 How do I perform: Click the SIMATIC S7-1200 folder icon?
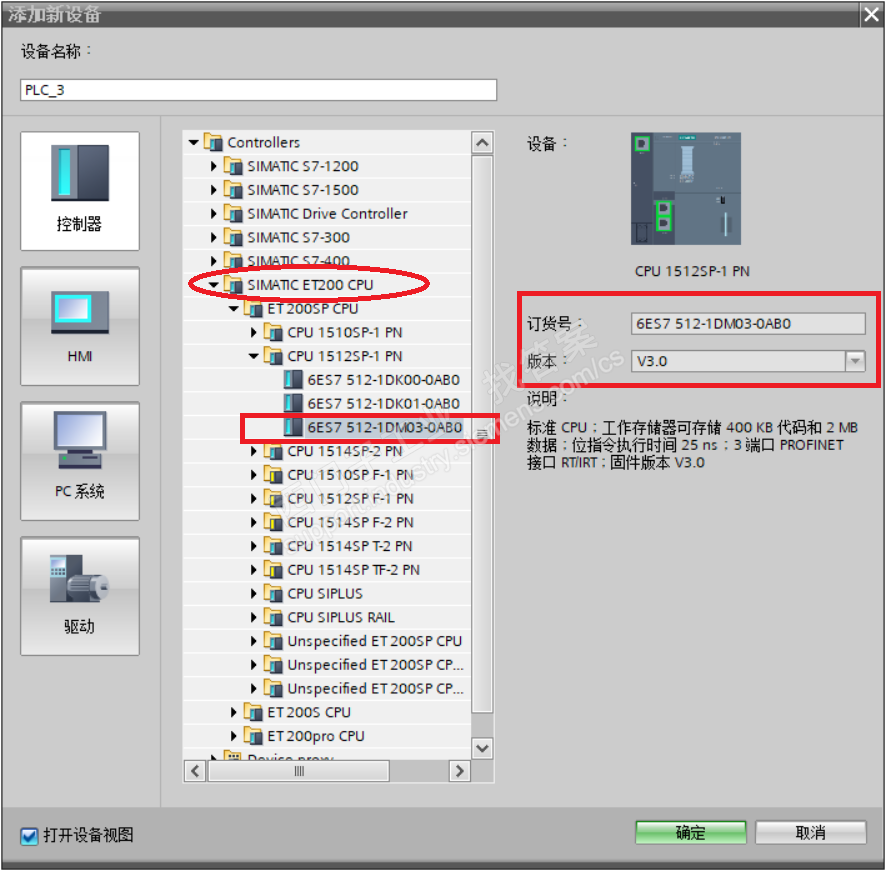click(233, 166)
